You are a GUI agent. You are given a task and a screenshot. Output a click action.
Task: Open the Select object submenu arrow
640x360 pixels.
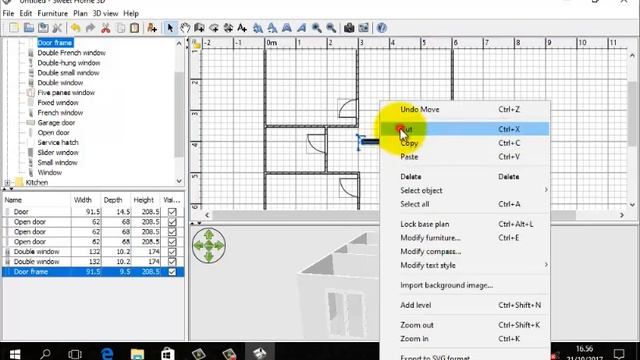(x=546, y=190)
